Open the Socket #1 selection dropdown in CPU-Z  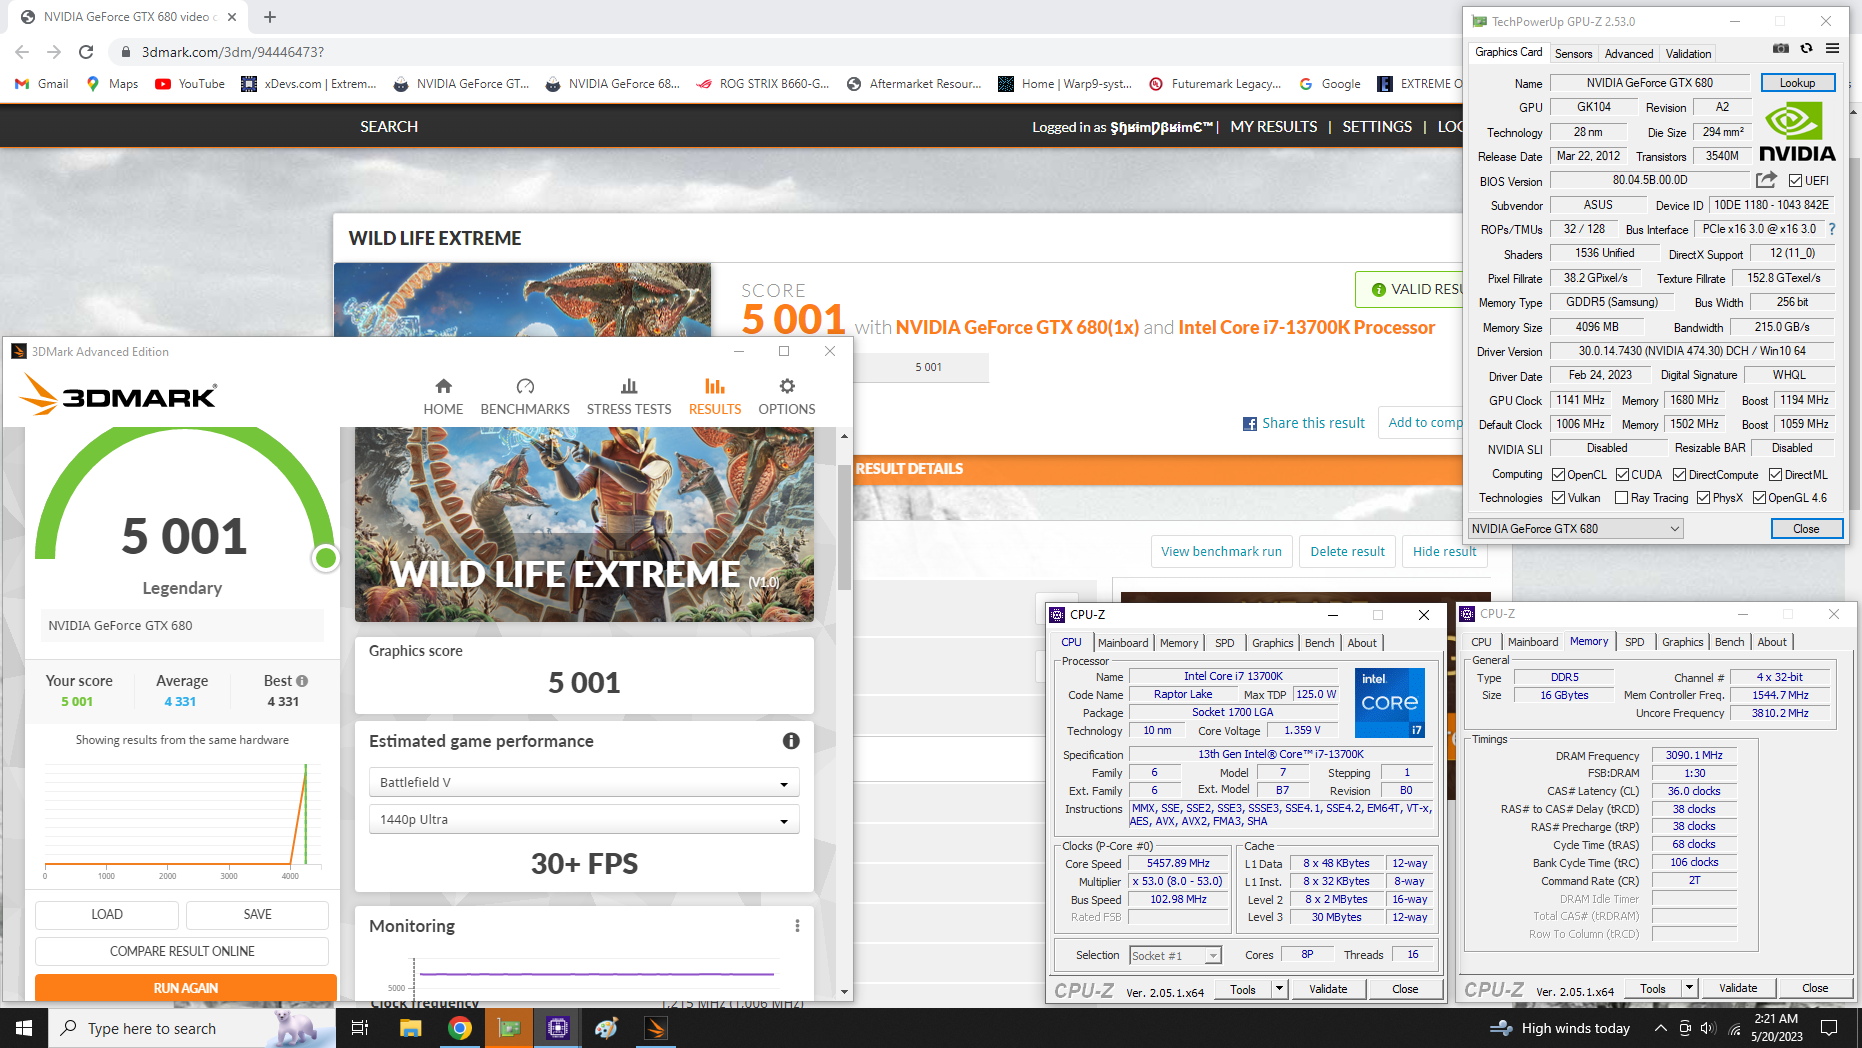pyautogui.click(x=1175, y=956)
